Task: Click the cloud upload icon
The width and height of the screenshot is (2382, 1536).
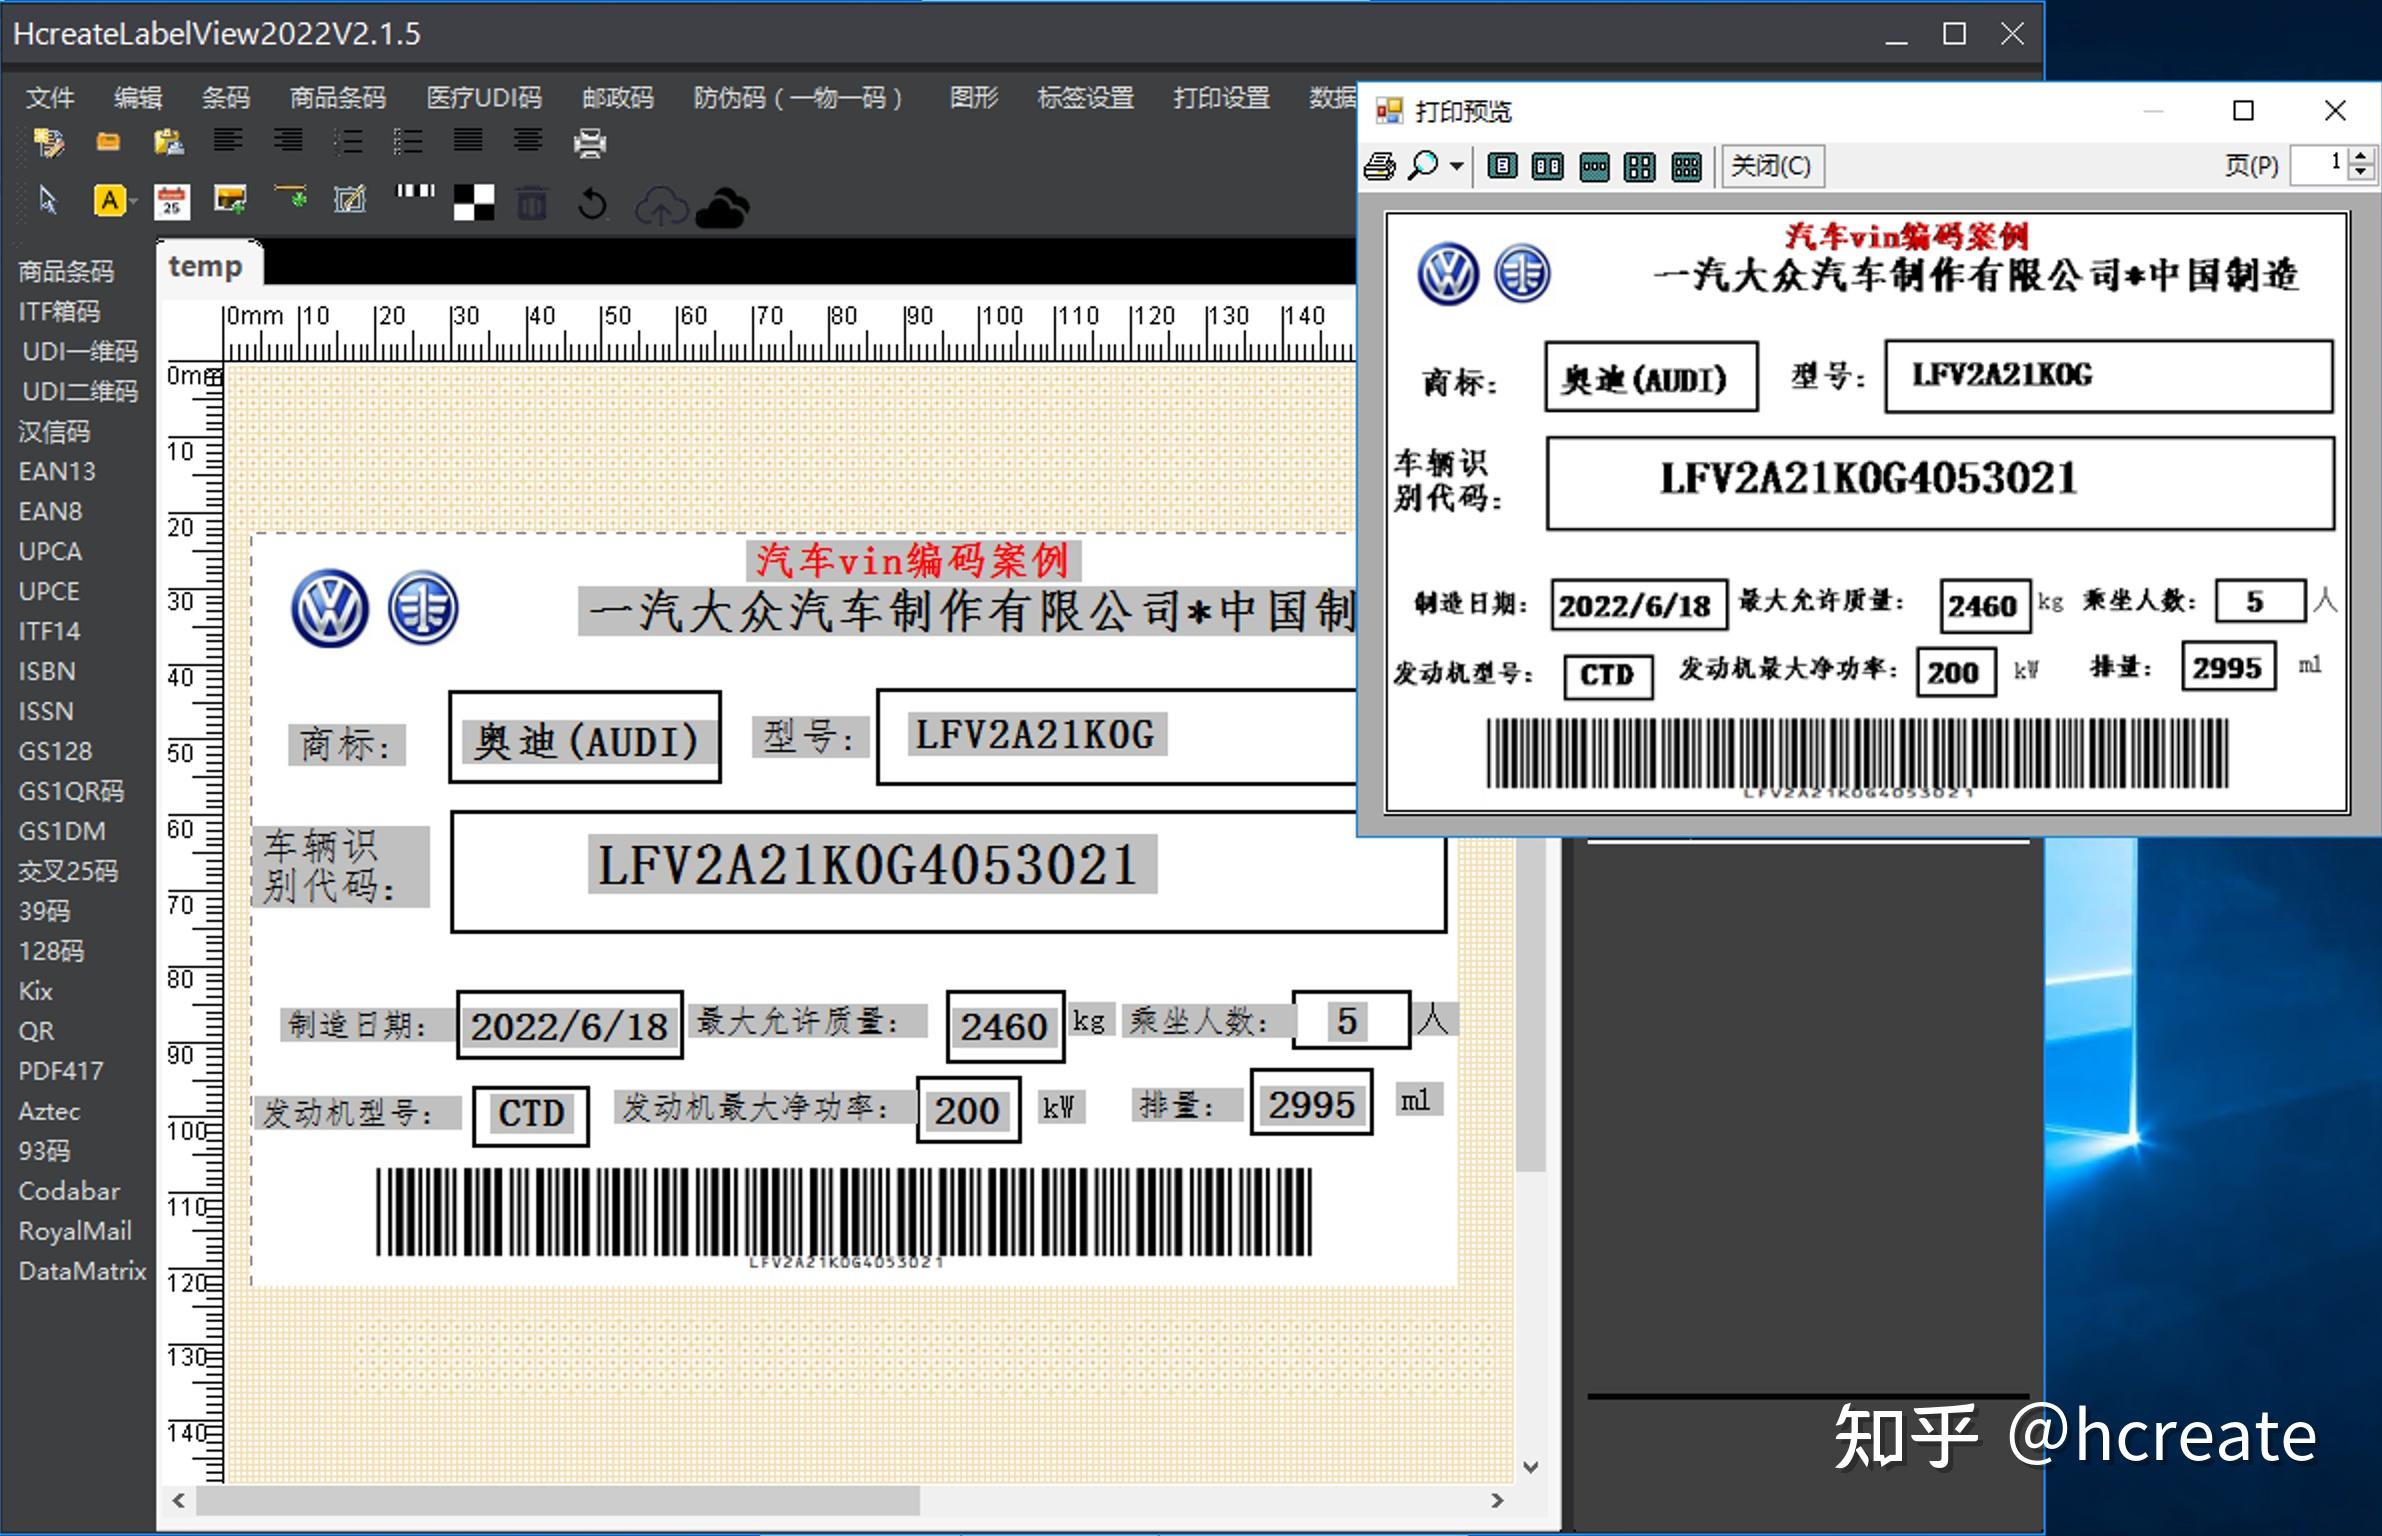Action: [661, 207]
